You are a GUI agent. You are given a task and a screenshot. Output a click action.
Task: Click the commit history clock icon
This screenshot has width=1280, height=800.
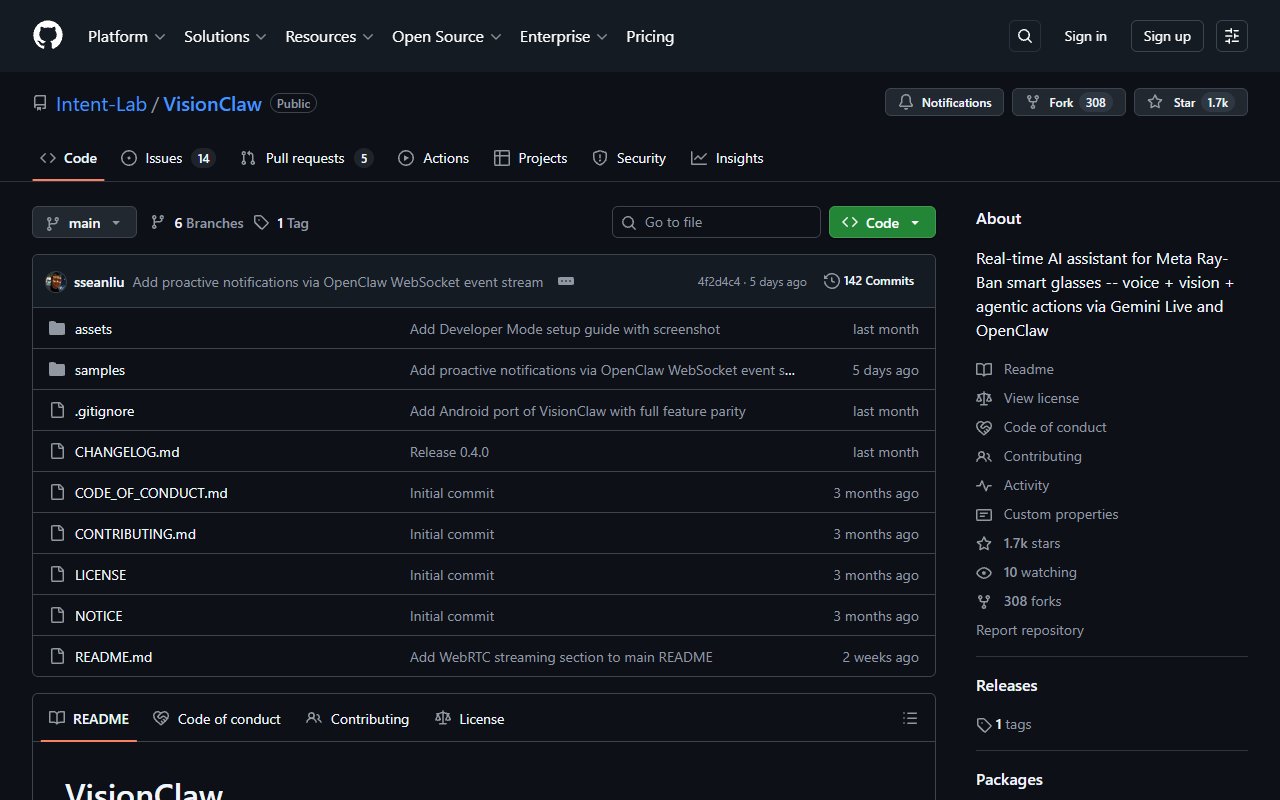(x=831, y=281)
